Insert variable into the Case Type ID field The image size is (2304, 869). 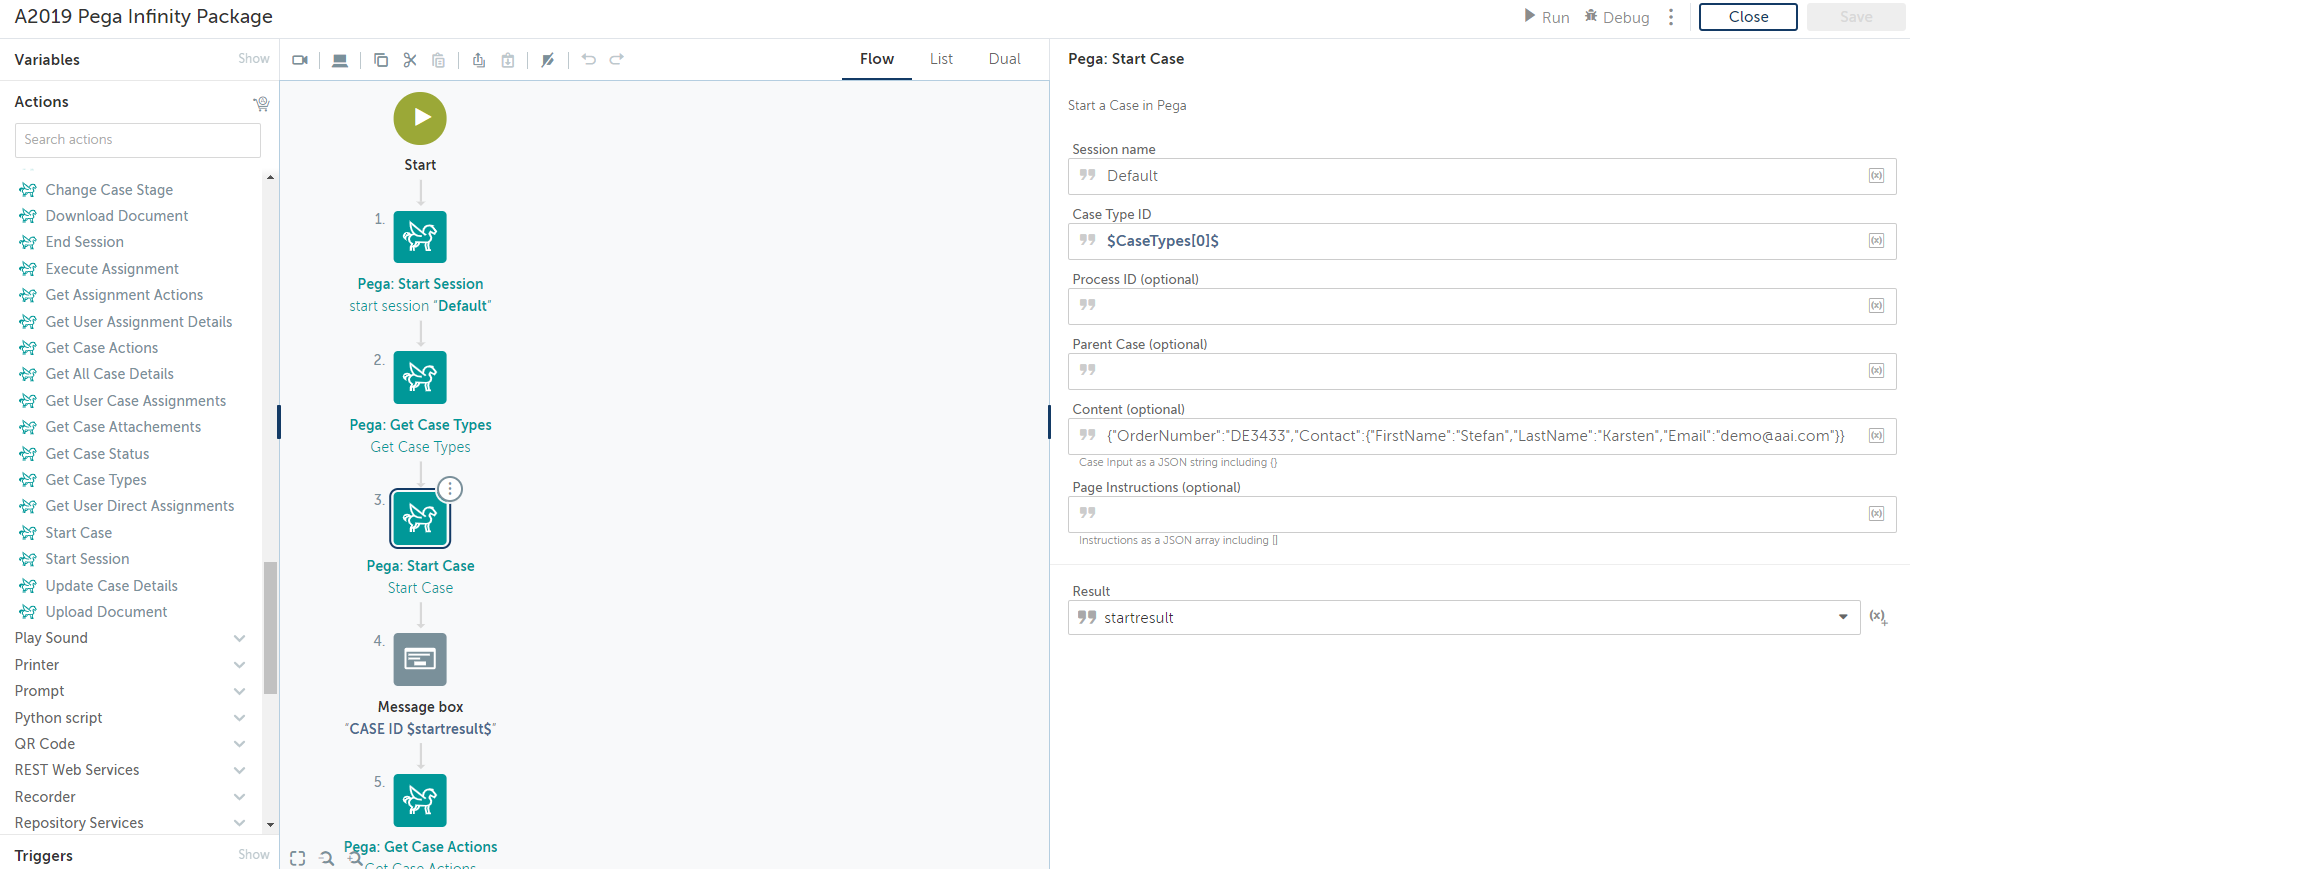pos(1876,241)
